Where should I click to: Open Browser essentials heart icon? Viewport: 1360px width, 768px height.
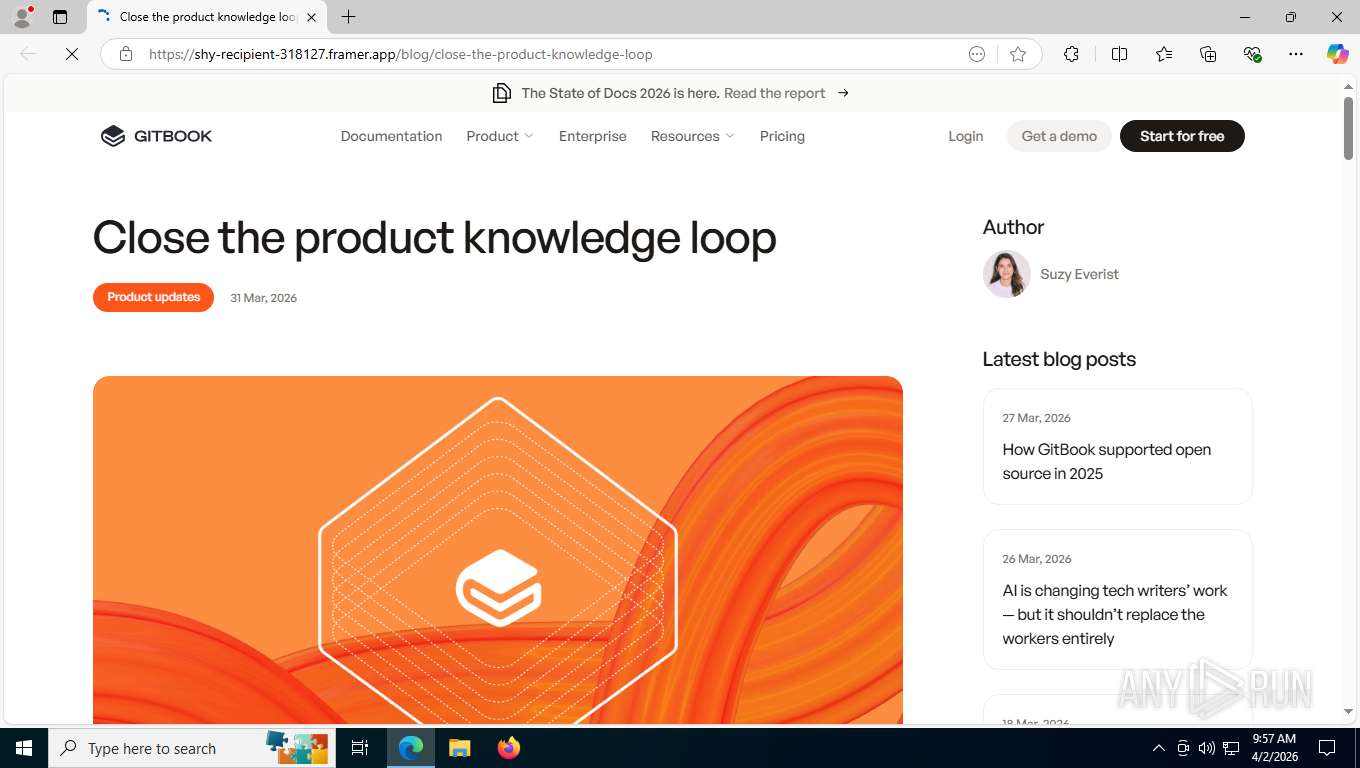point(1252,54)
